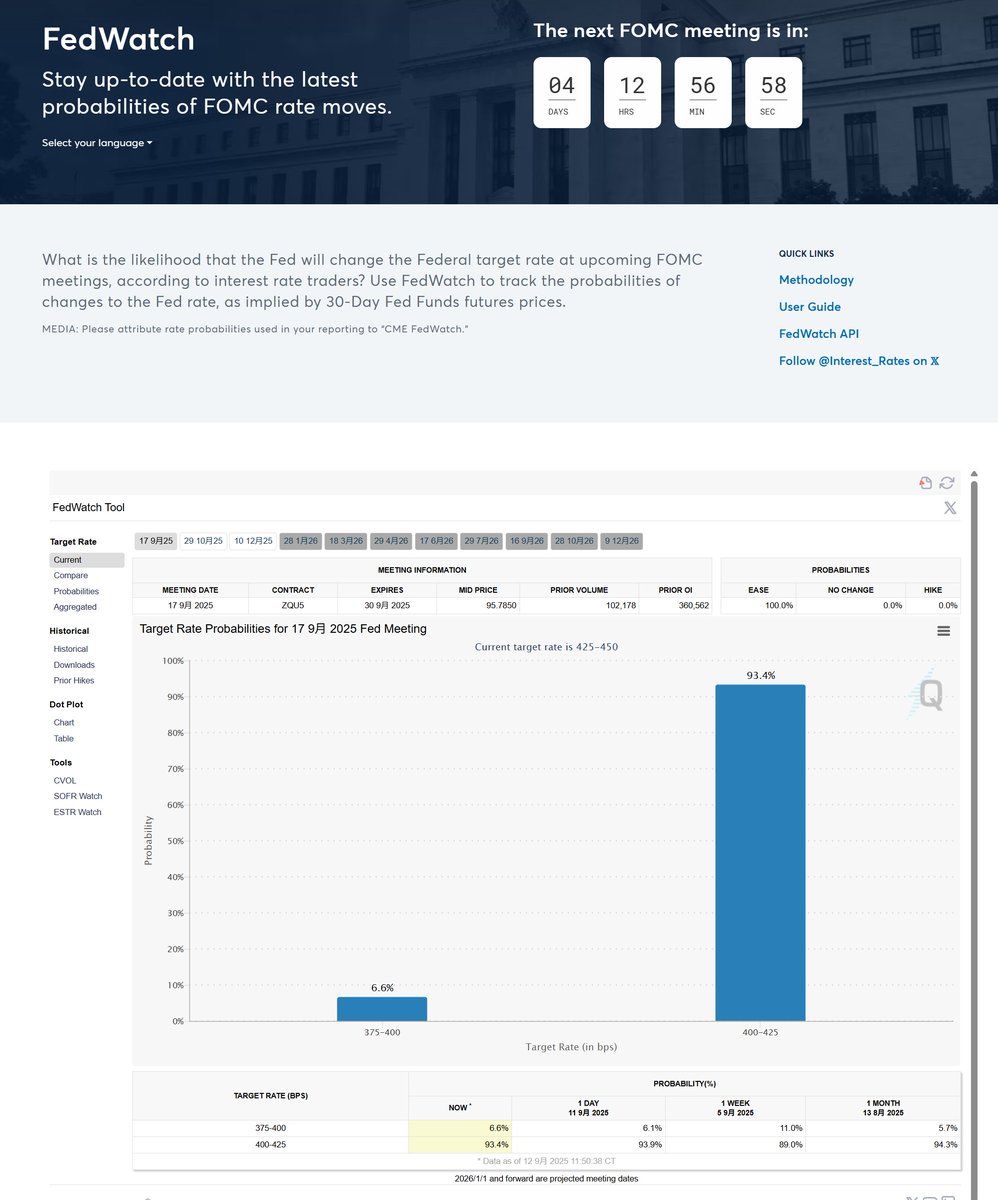Click the DAYS countdown box showing 04
The image size is (998, 1200).
point(562,92)
